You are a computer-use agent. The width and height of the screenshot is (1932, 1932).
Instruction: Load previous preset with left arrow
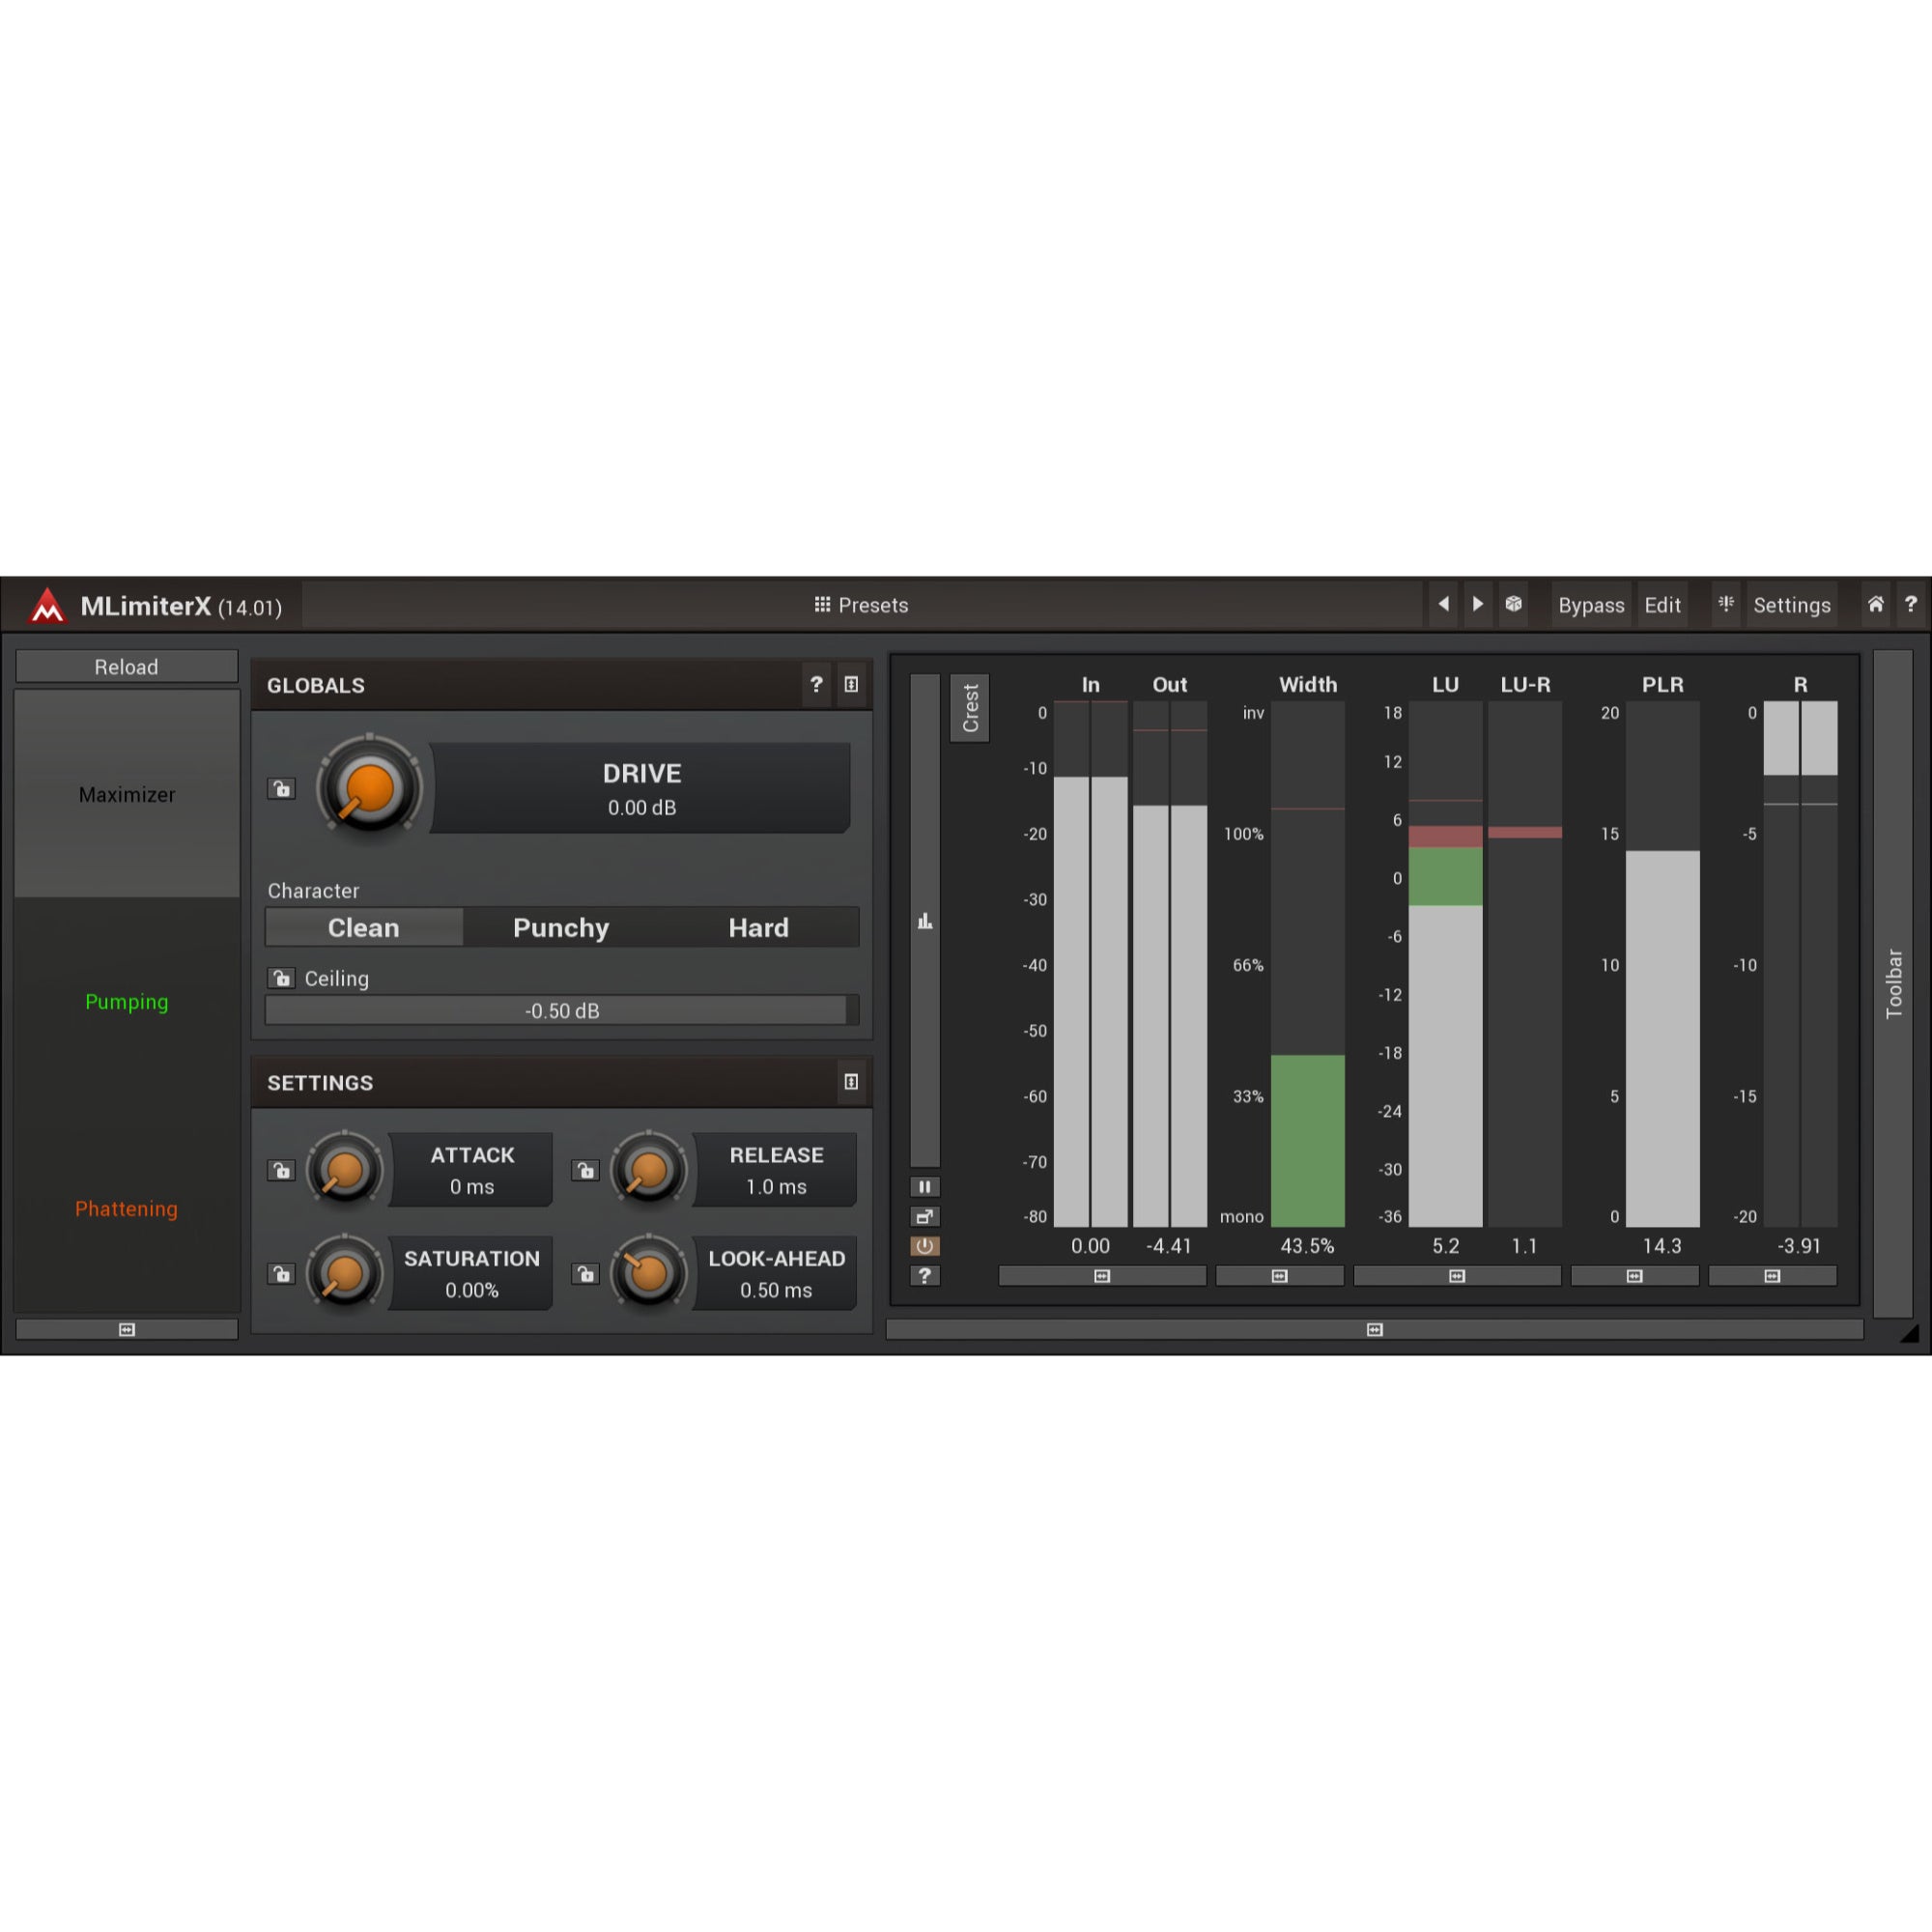pyautogui.click(x=1443, y=604)
